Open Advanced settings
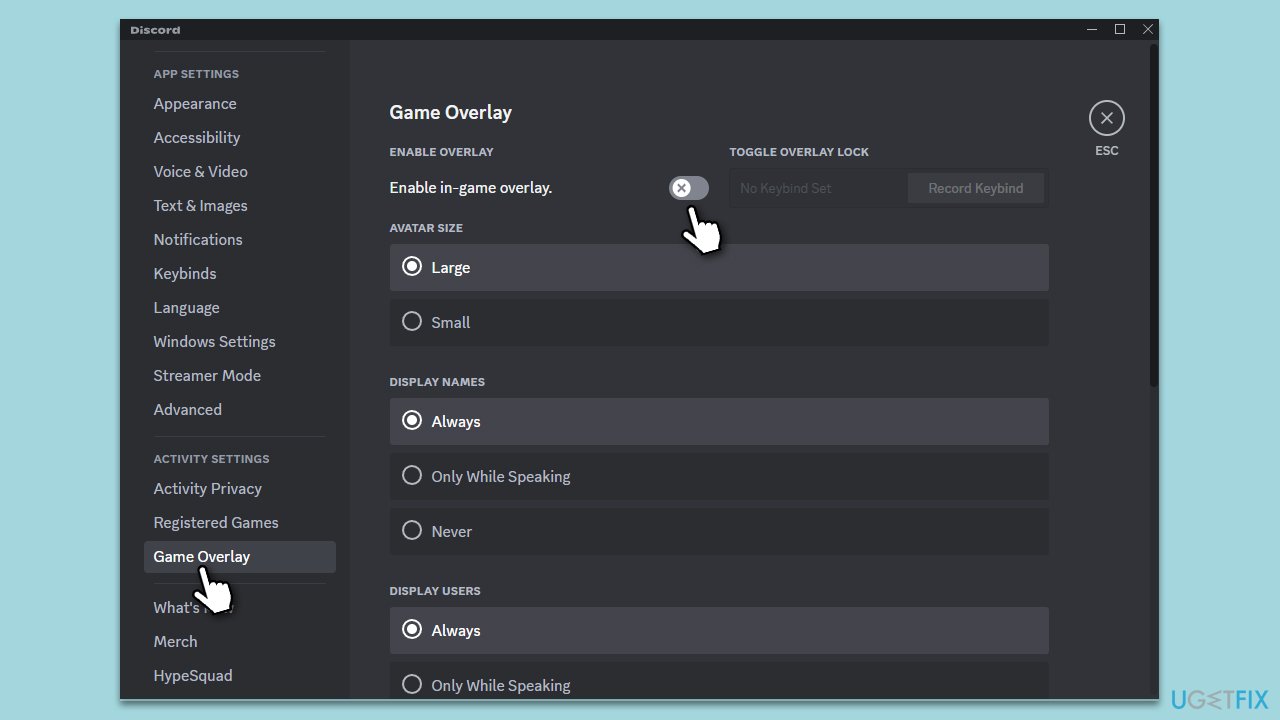Viewport: 1280px width, 720px height. coord(188,410)
